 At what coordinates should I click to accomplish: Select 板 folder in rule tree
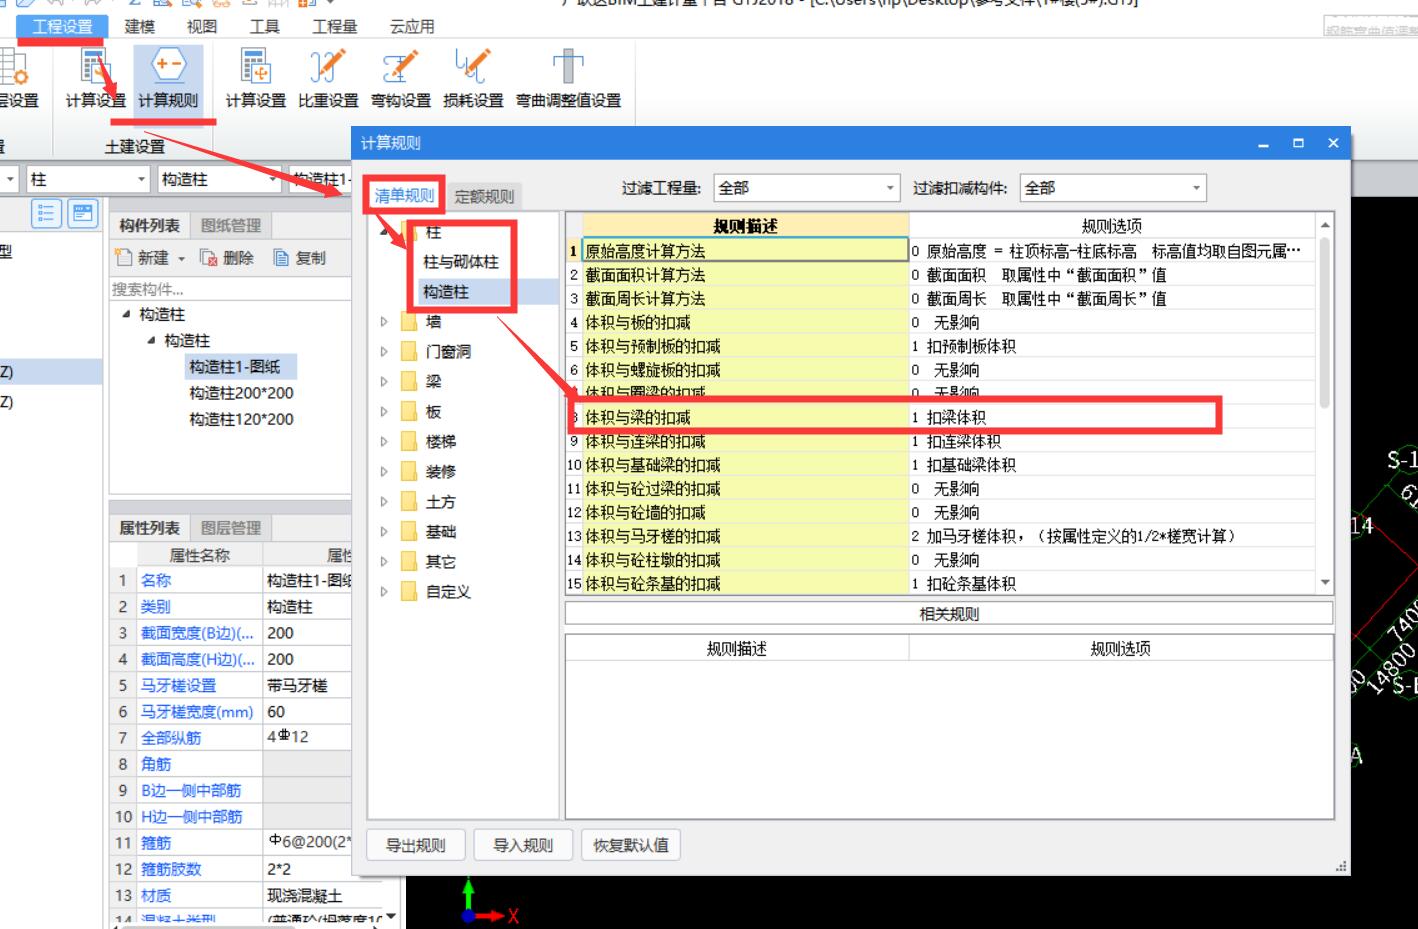pos(433,412)
